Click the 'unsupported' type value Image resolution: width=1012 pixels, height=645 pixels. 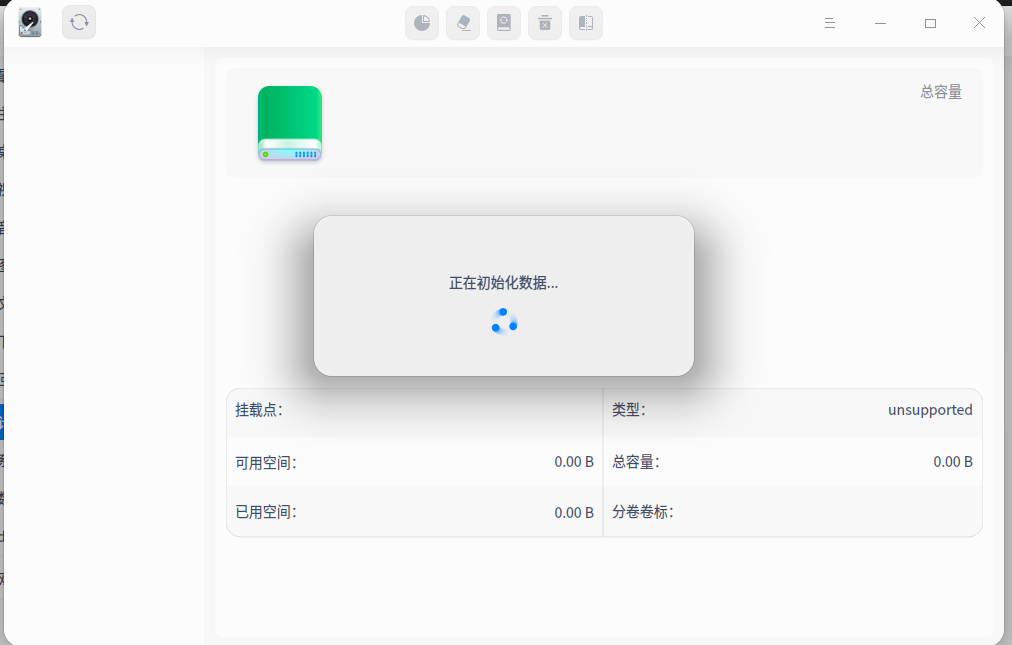coord(930,410)
